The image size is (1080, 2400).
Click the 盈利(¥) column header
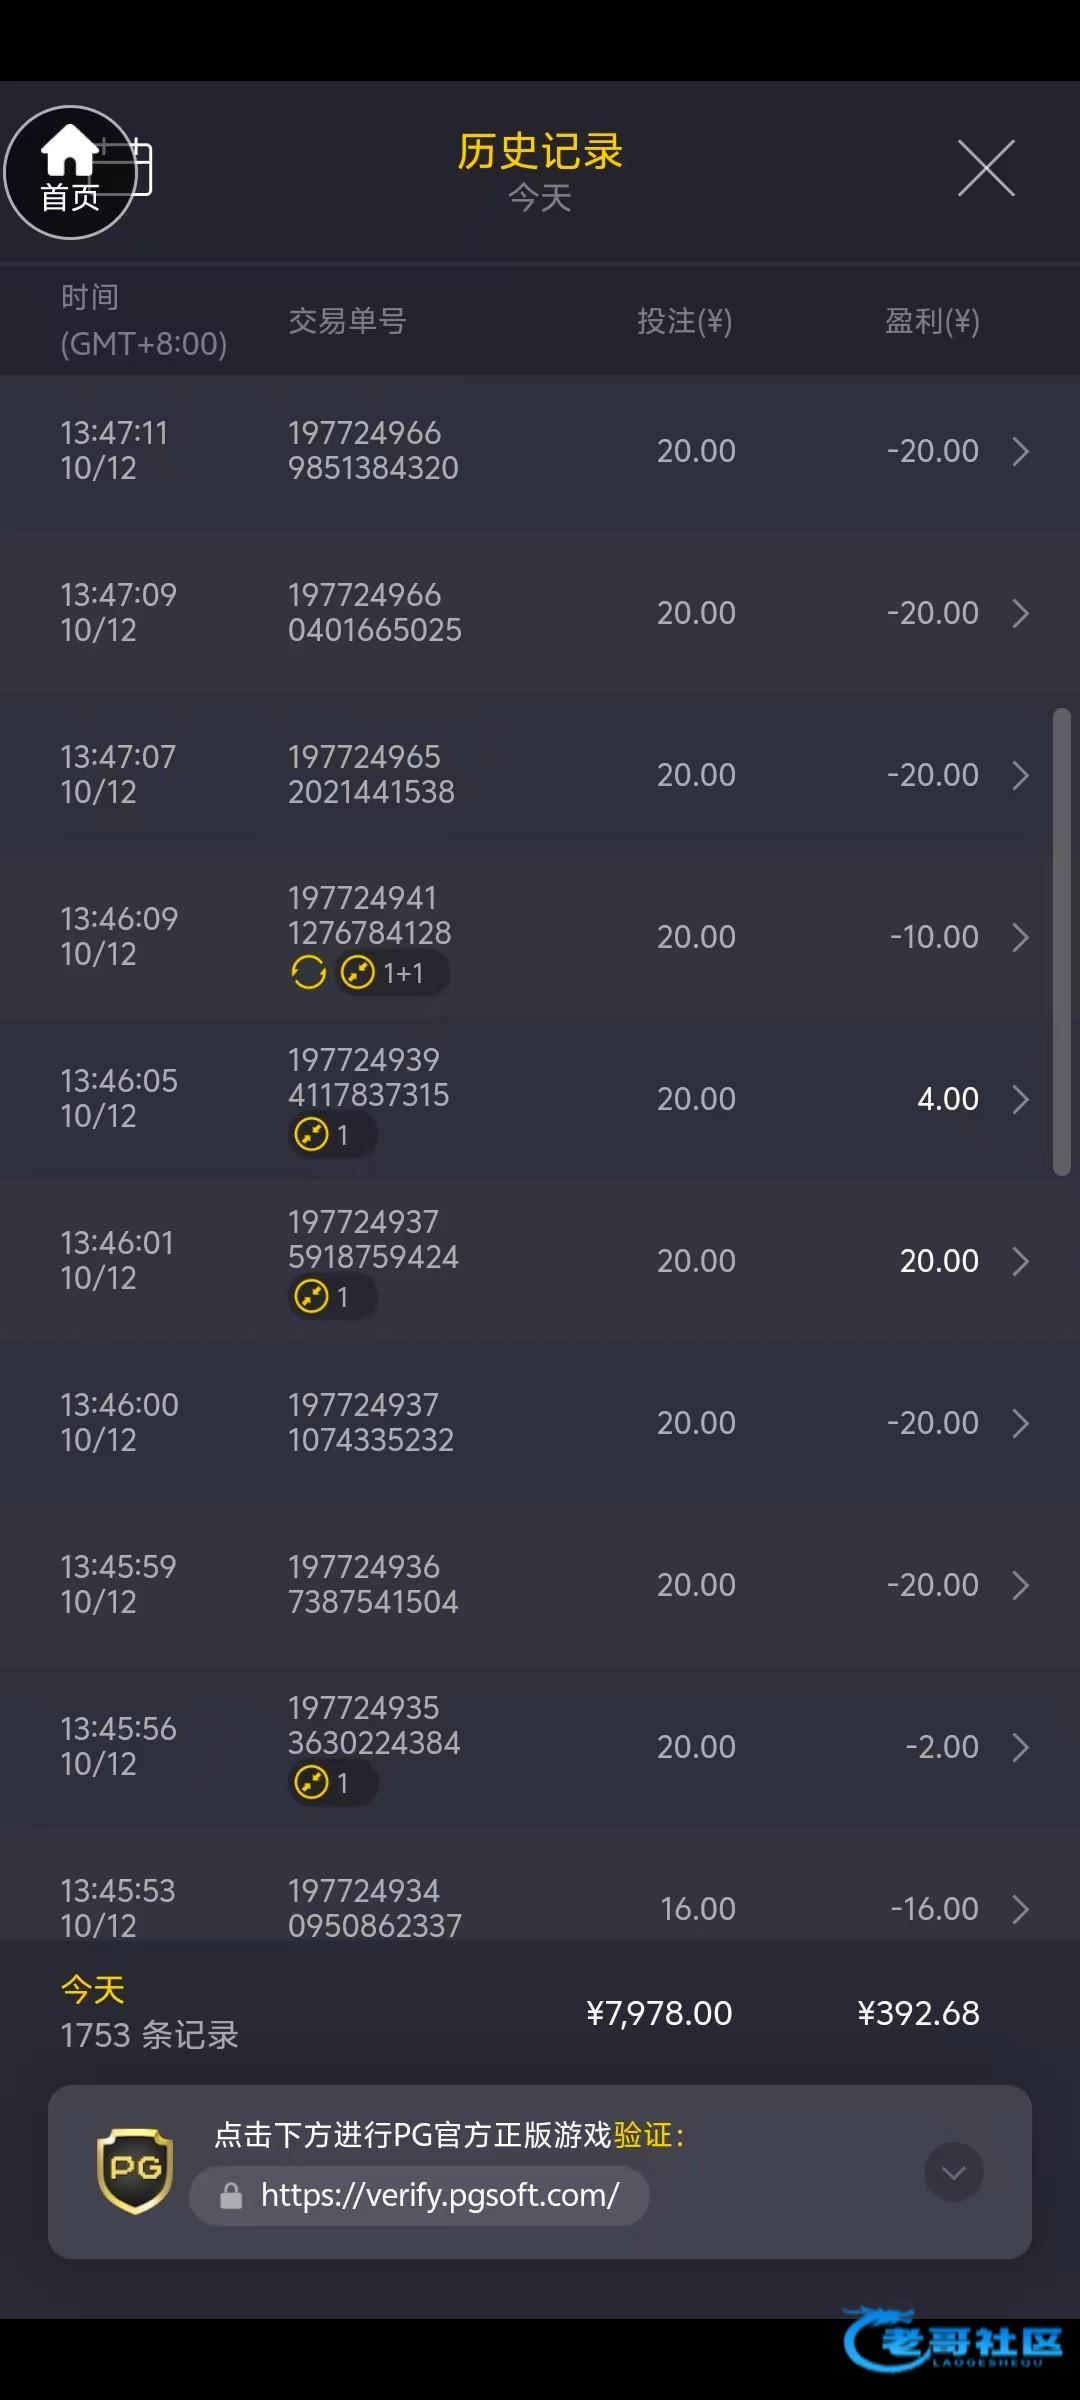[931, 321]
